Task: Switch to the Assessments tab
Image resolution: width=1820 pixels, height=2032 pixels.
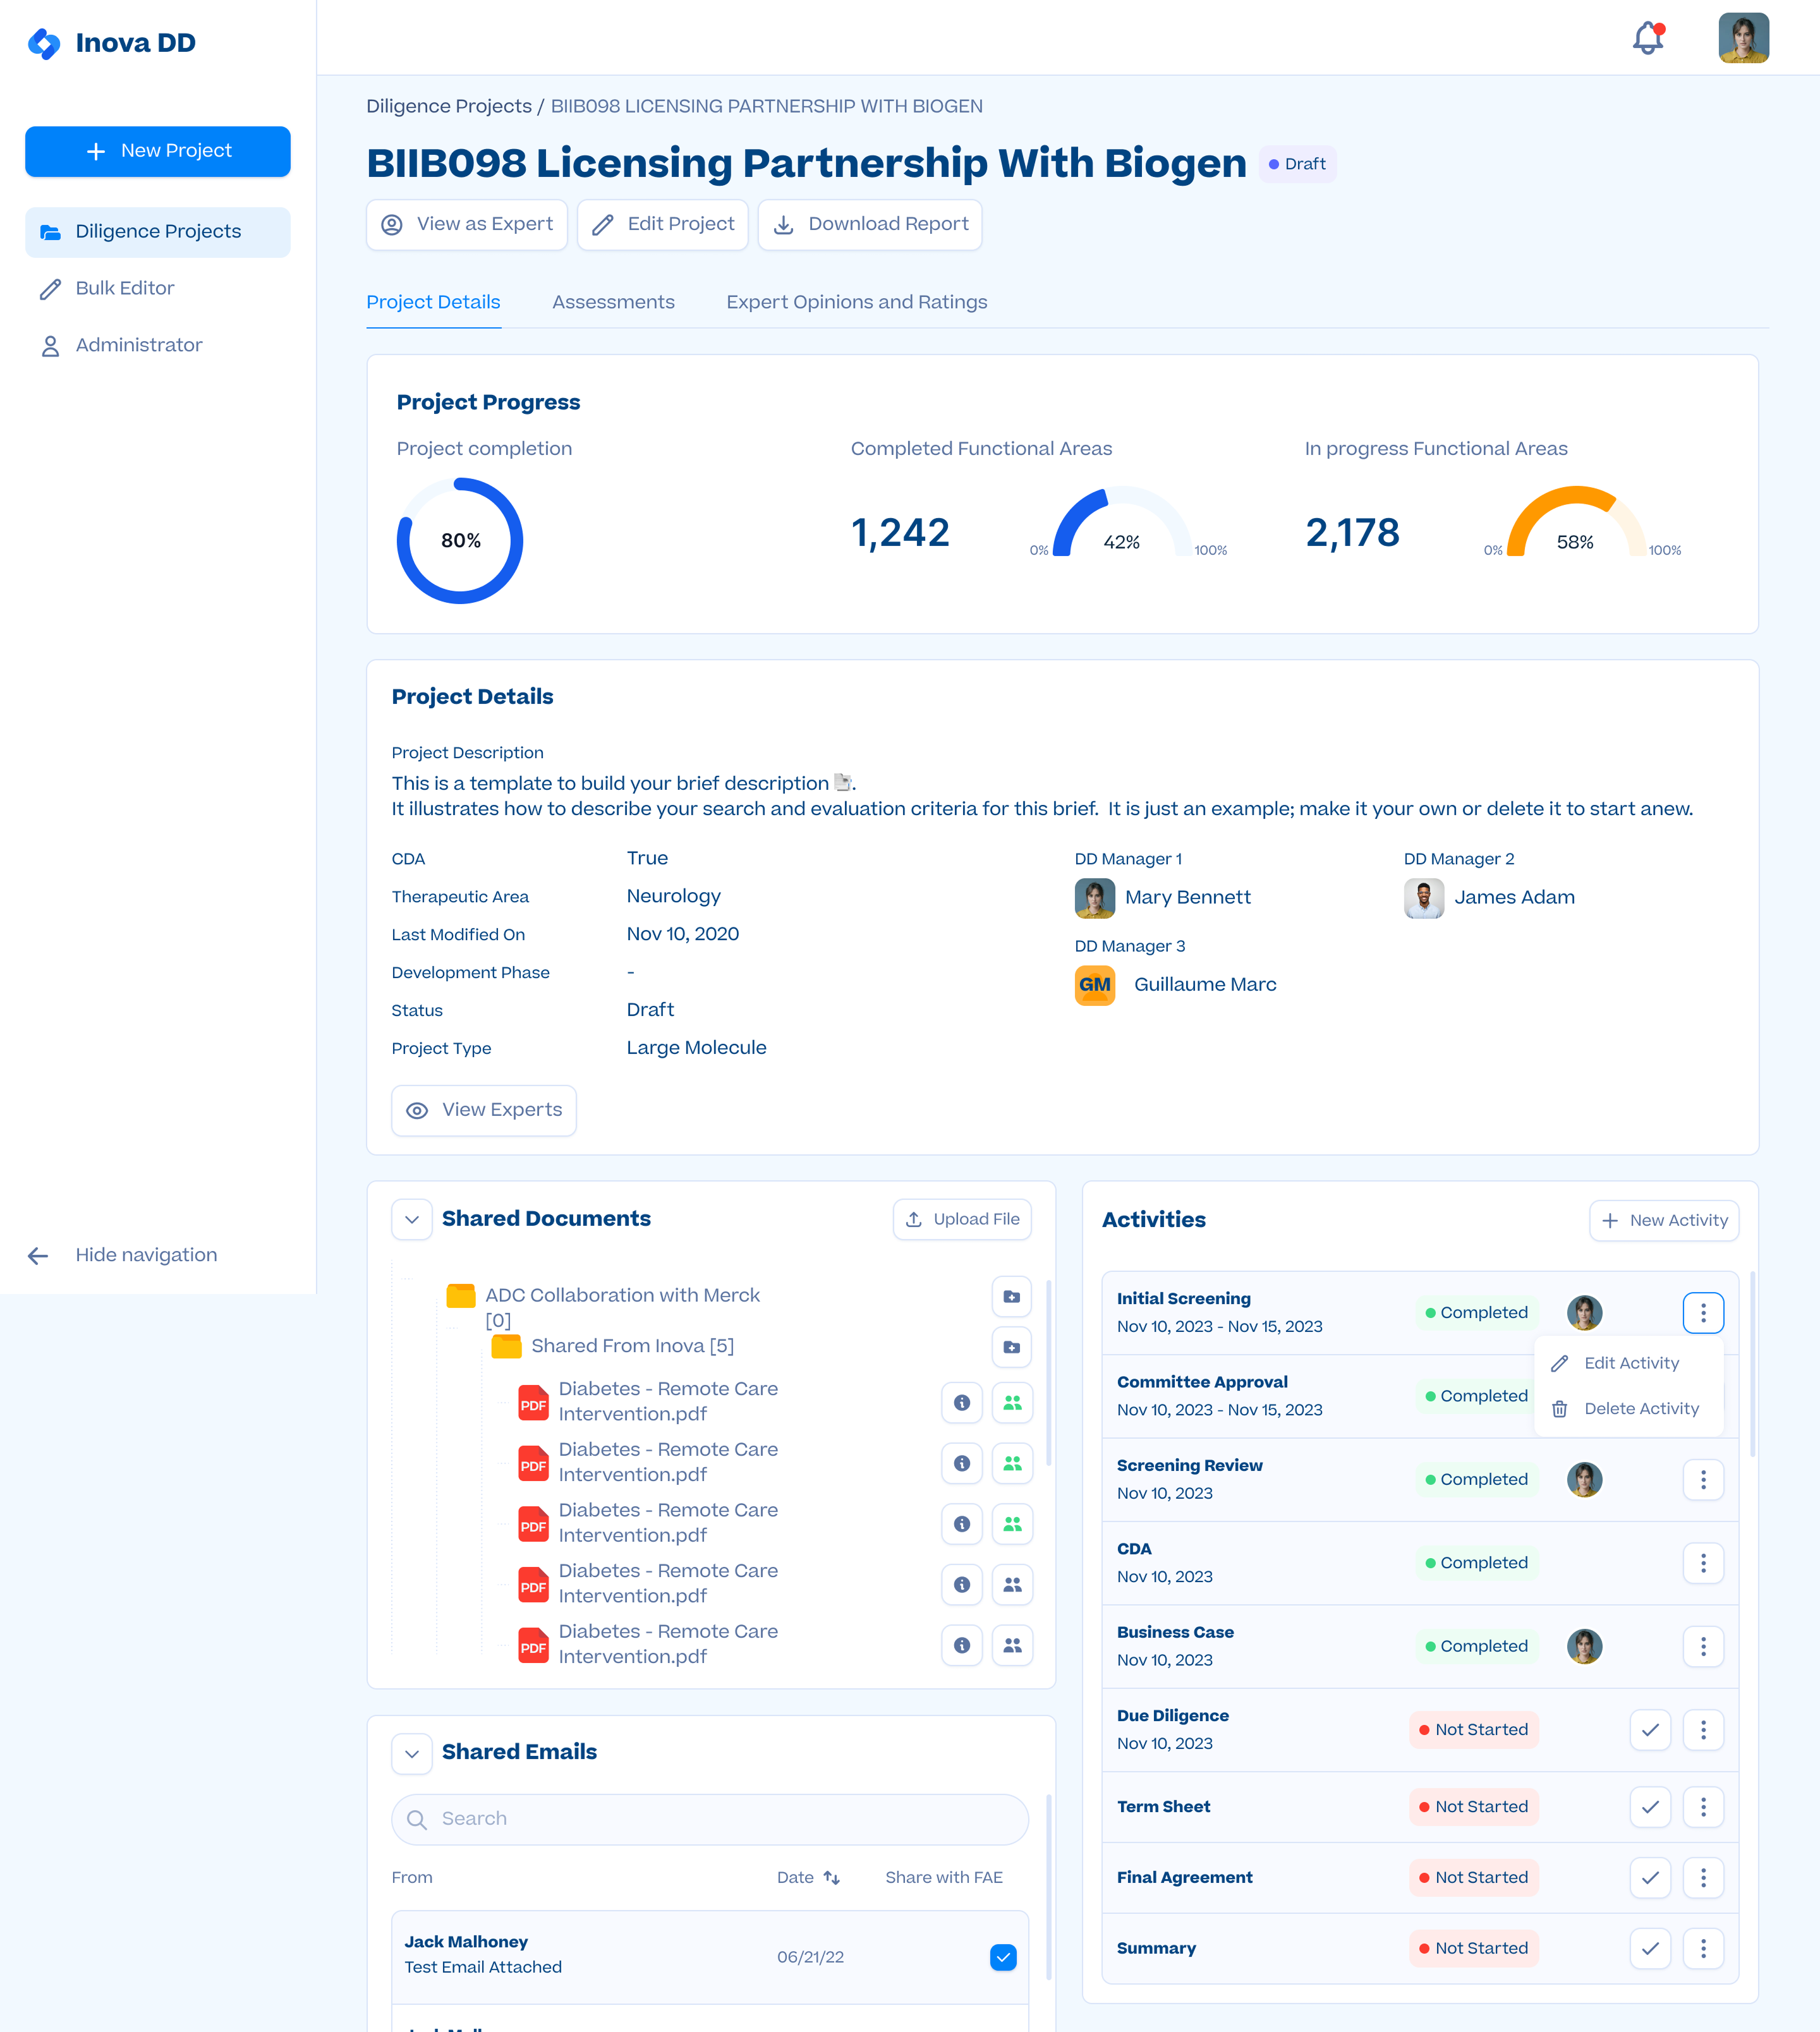Action: pos(613,302)
